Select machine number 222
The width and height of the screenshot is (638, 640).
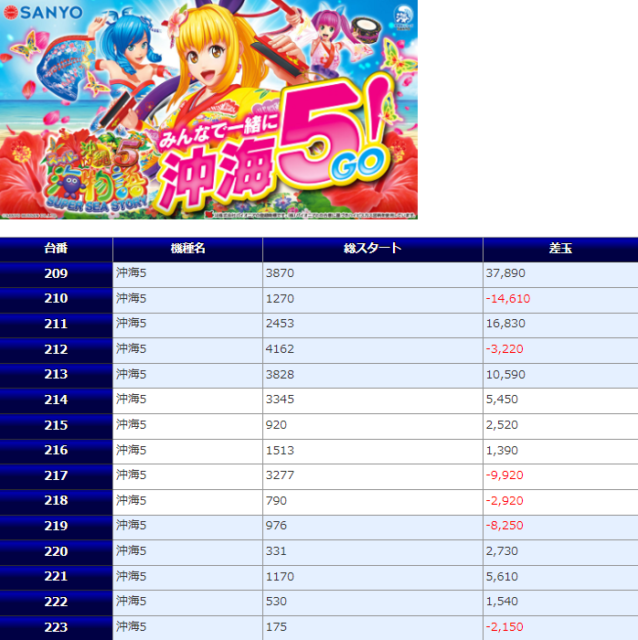coord(56,602)
